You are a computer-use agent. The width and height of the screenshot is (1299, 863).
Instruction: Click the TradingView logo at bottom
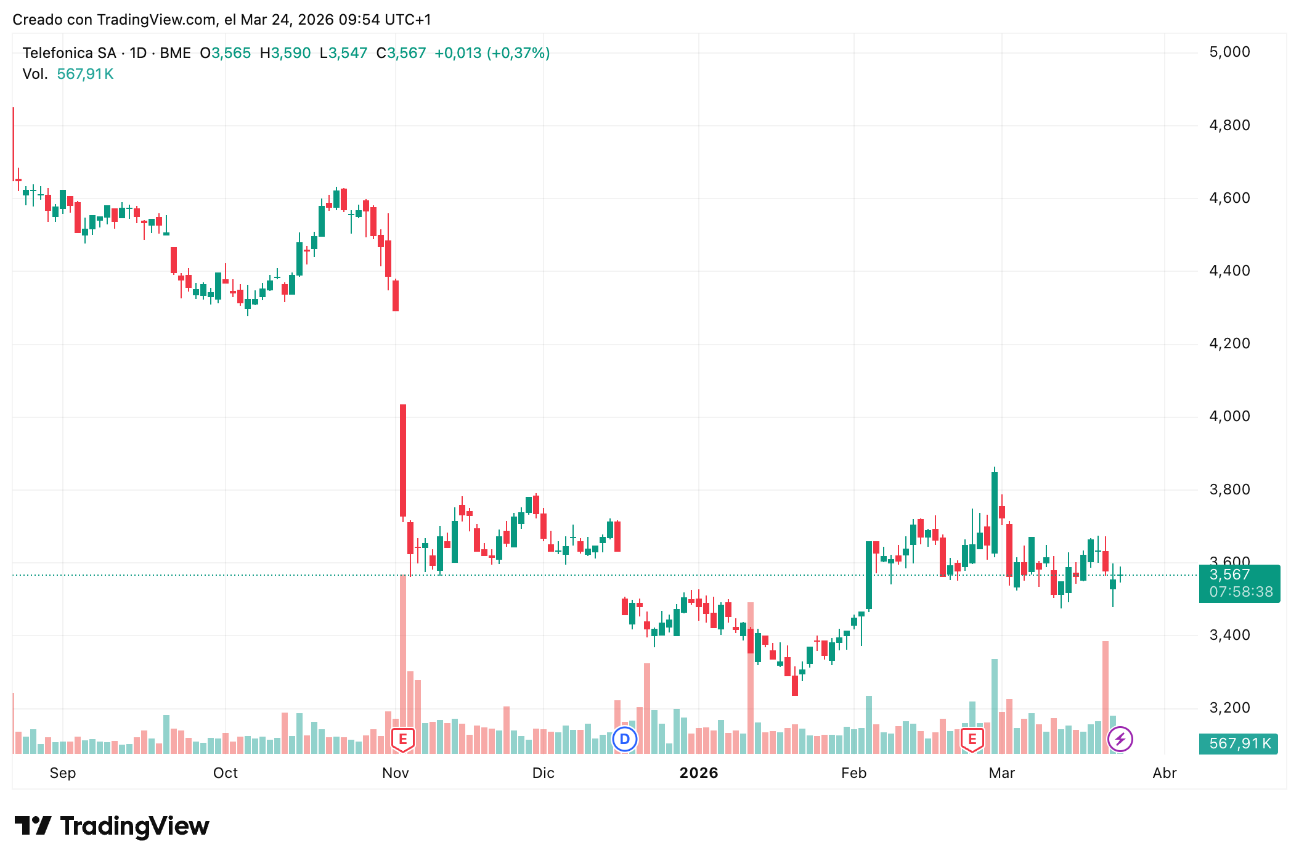click(x=112, y=826)
